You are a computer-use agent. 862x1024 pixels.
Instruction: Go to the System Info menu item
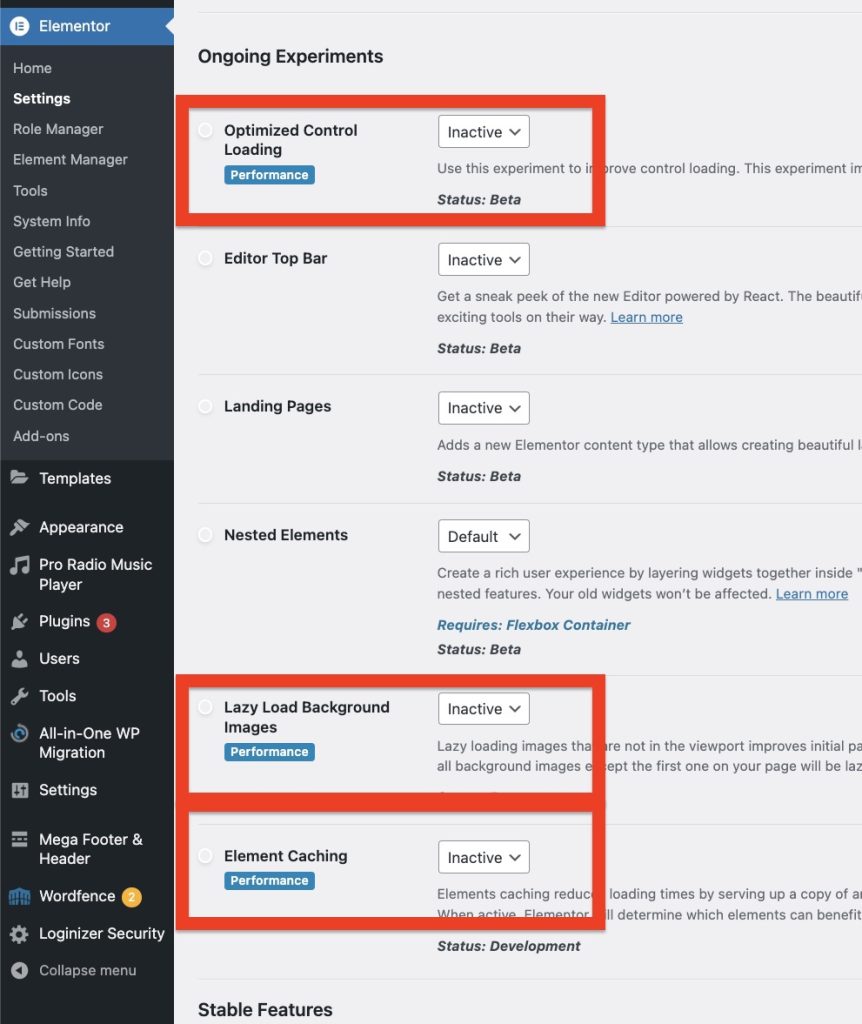pos(51,221)
